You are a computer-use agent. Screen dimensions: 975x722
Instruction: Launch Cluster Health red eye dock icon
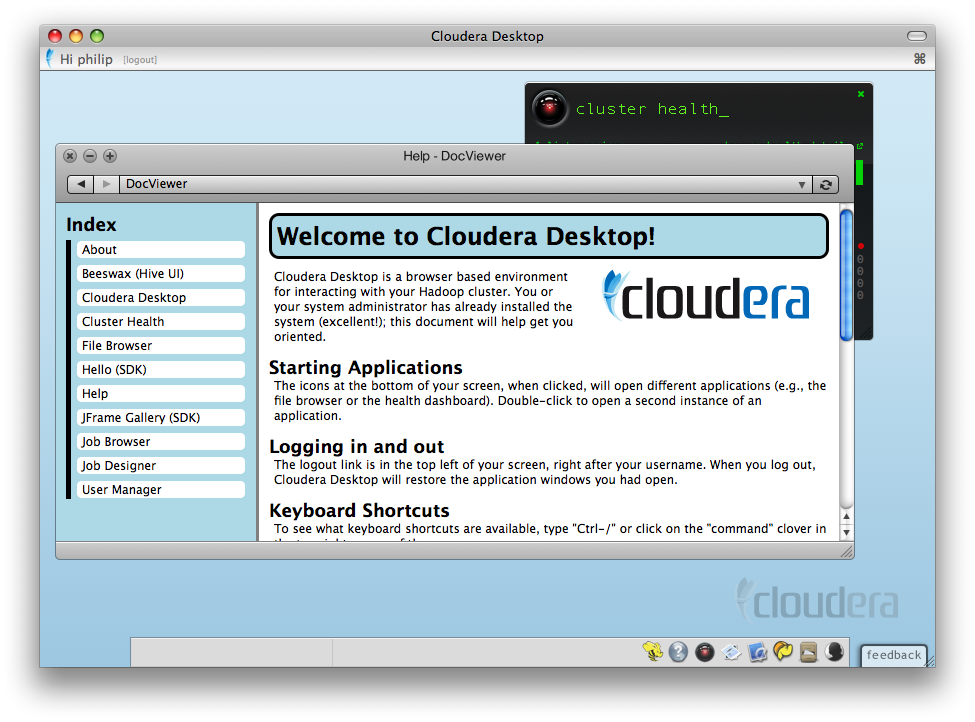coord(705,652)
